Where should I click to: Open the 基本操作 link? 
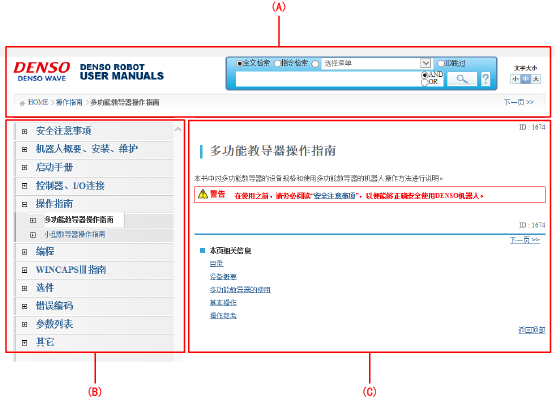223,303
